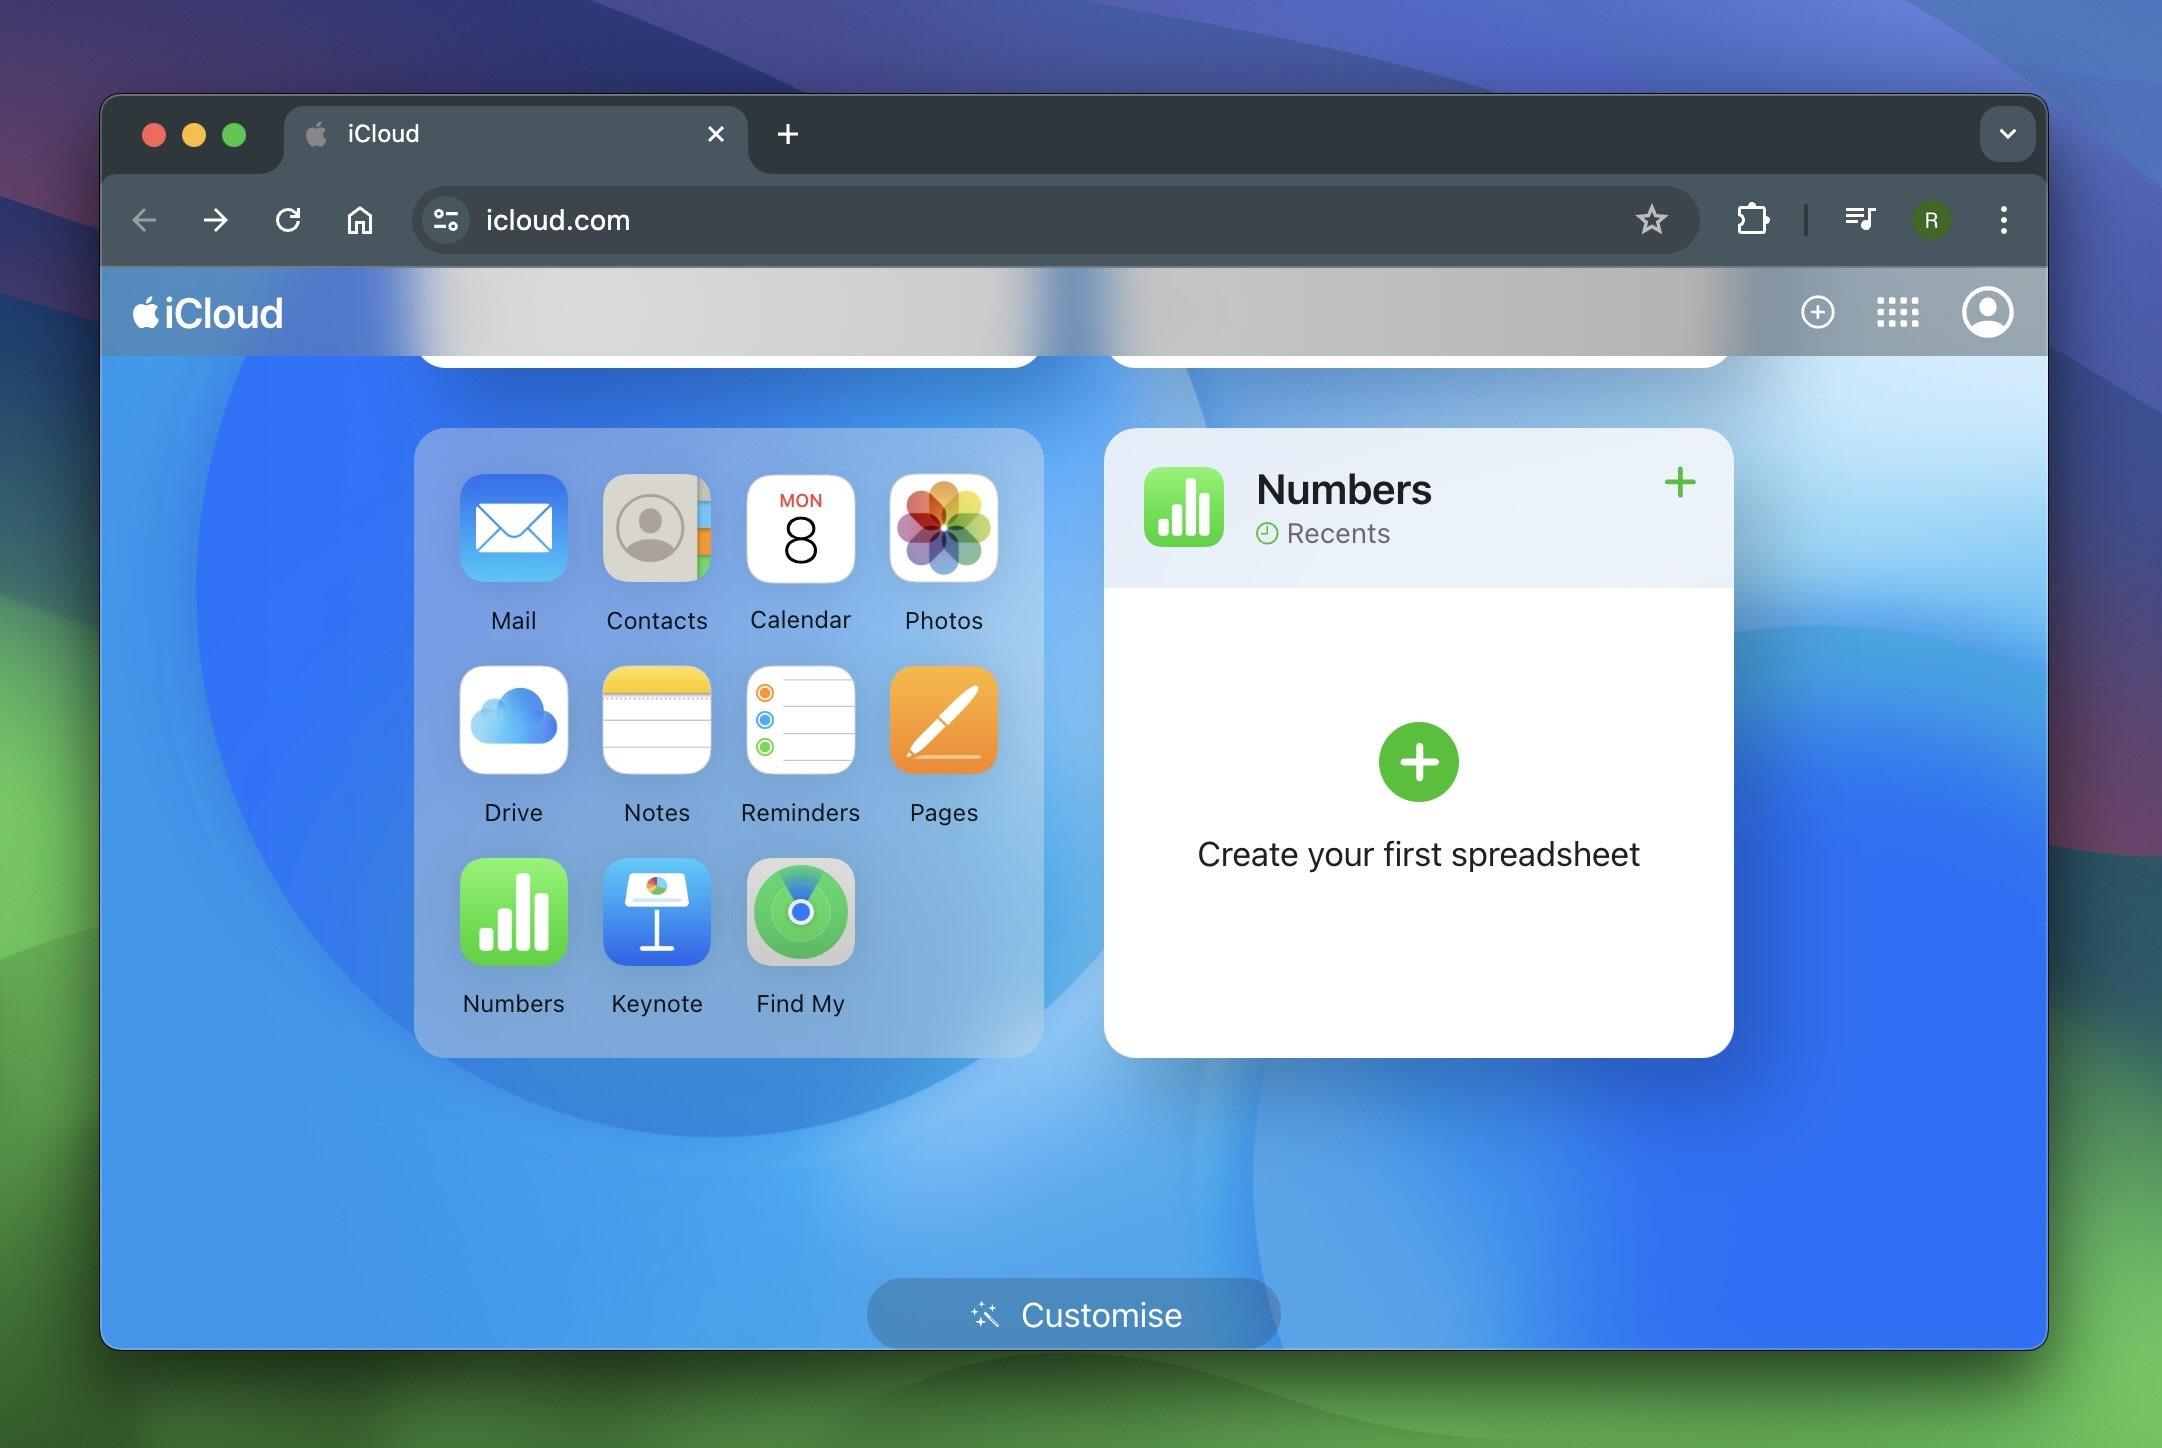Open the Find My app icon
The height and width of the screenshot is (1448, 2162).
point(800,912)
